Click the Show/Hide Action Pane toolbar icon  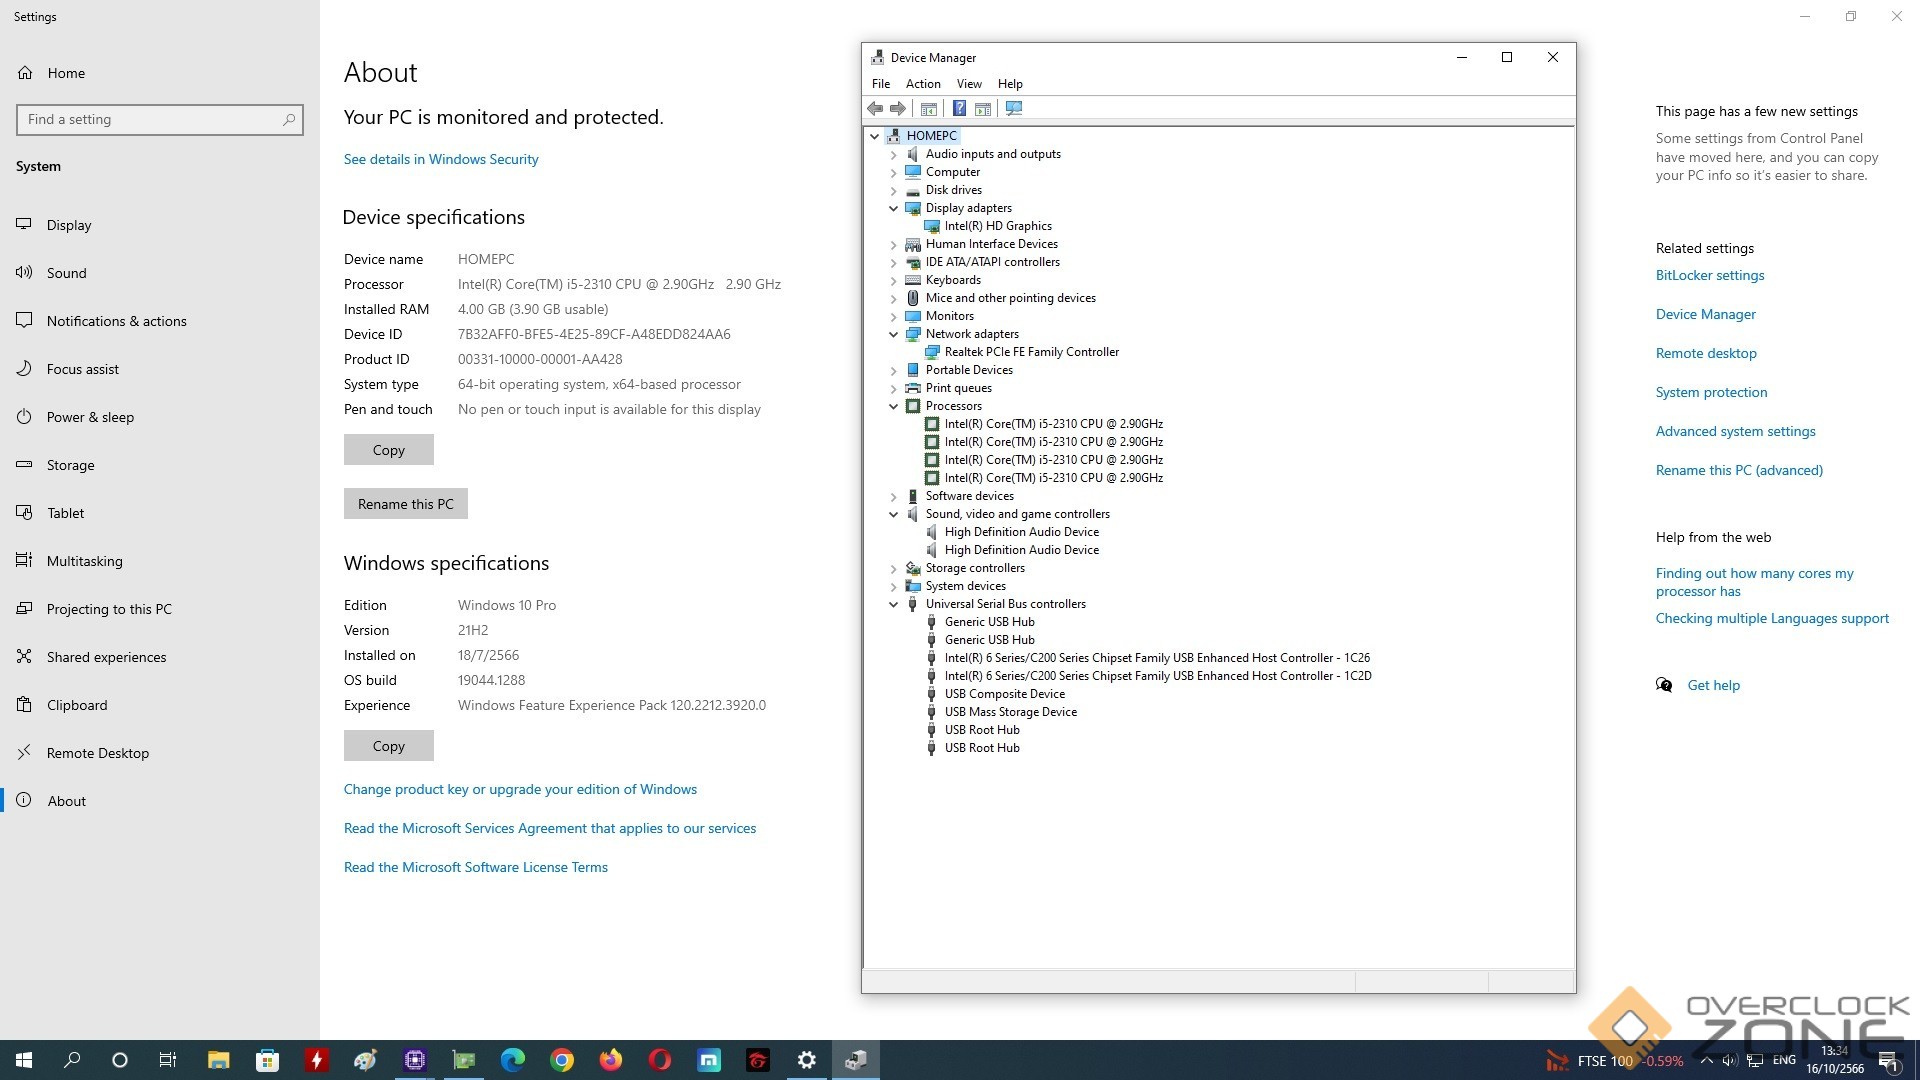tap(983, 108)
